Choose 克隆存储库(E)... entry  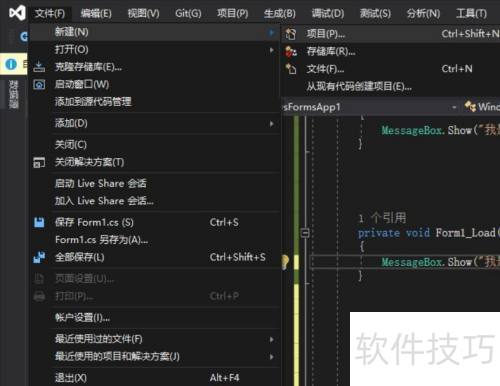pyautogui.click(x=155, y=67)
